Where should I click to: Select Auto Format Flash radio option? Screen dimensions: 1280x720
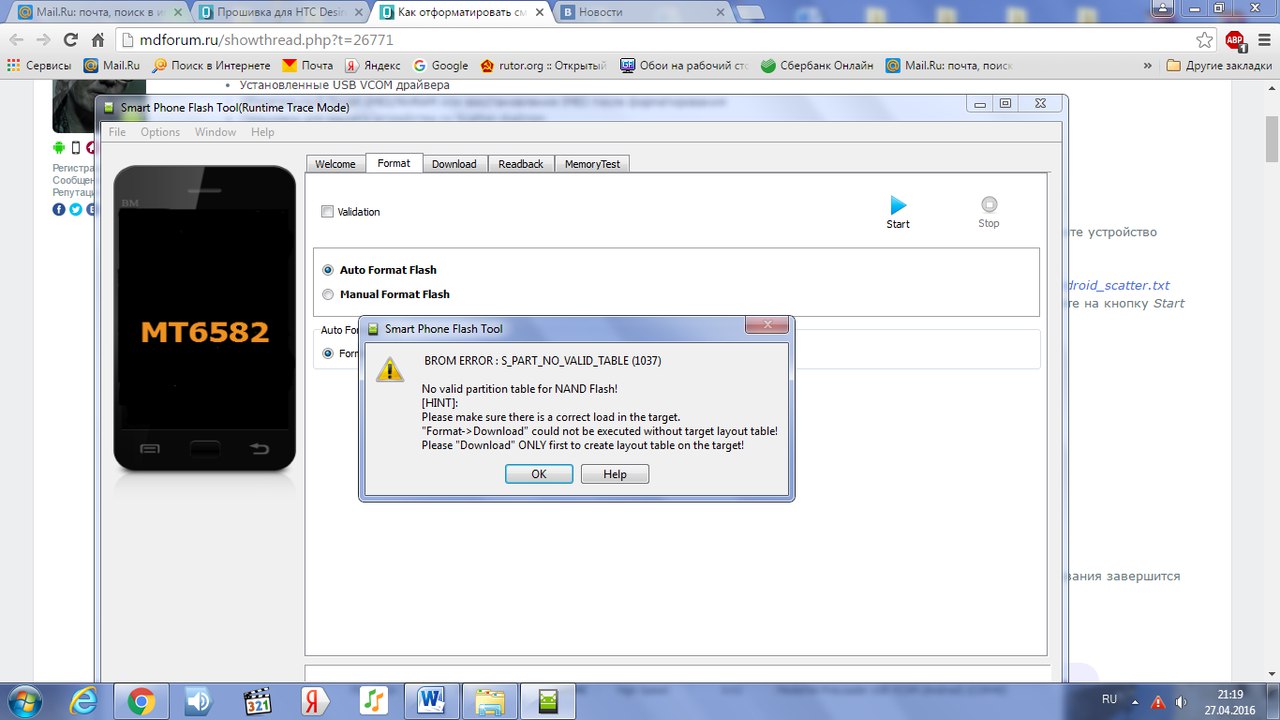tap(328, 270)
